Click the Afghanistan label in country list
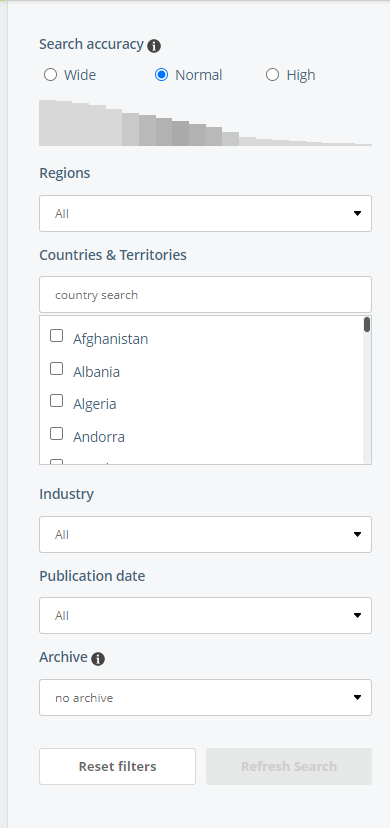The image size is (390, 828). (110, 339)
